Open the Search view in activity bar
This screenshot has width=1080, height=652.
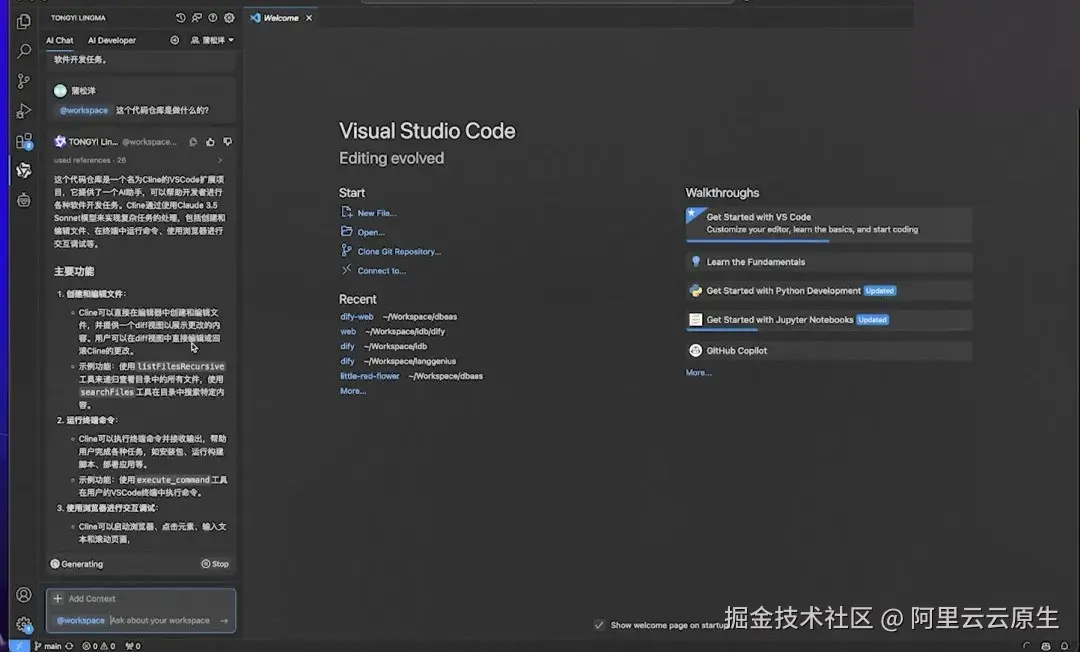(23, 51)
